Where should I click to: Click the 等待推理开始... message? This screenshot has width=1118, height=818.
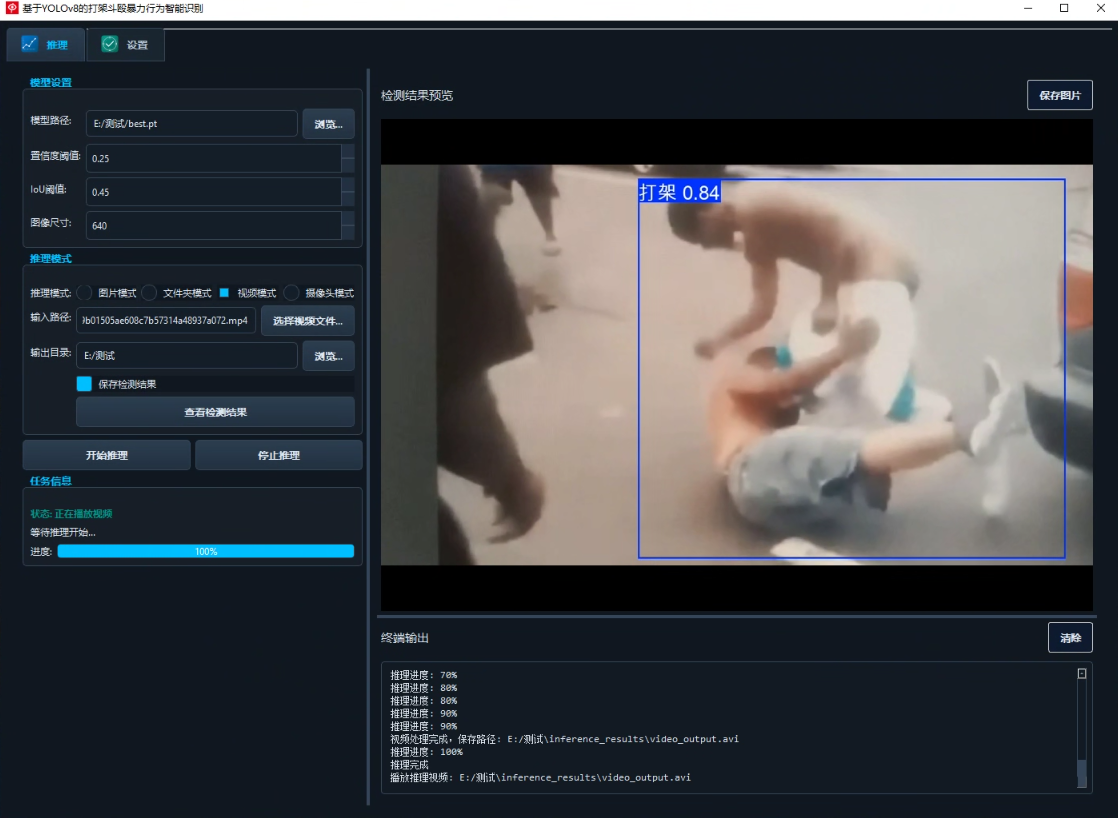pyautogui.click(x=63, y=532)
